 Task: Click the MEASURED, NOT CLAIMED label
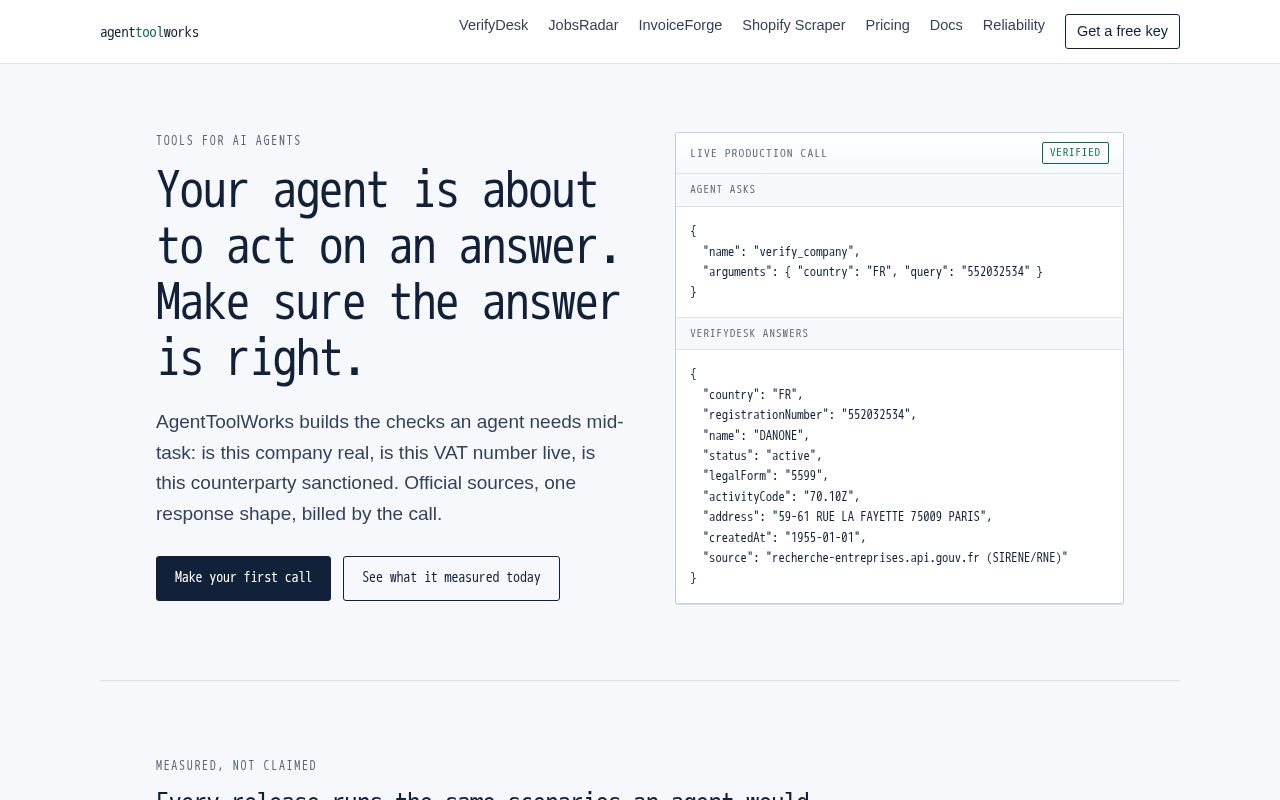coord(236,766)
